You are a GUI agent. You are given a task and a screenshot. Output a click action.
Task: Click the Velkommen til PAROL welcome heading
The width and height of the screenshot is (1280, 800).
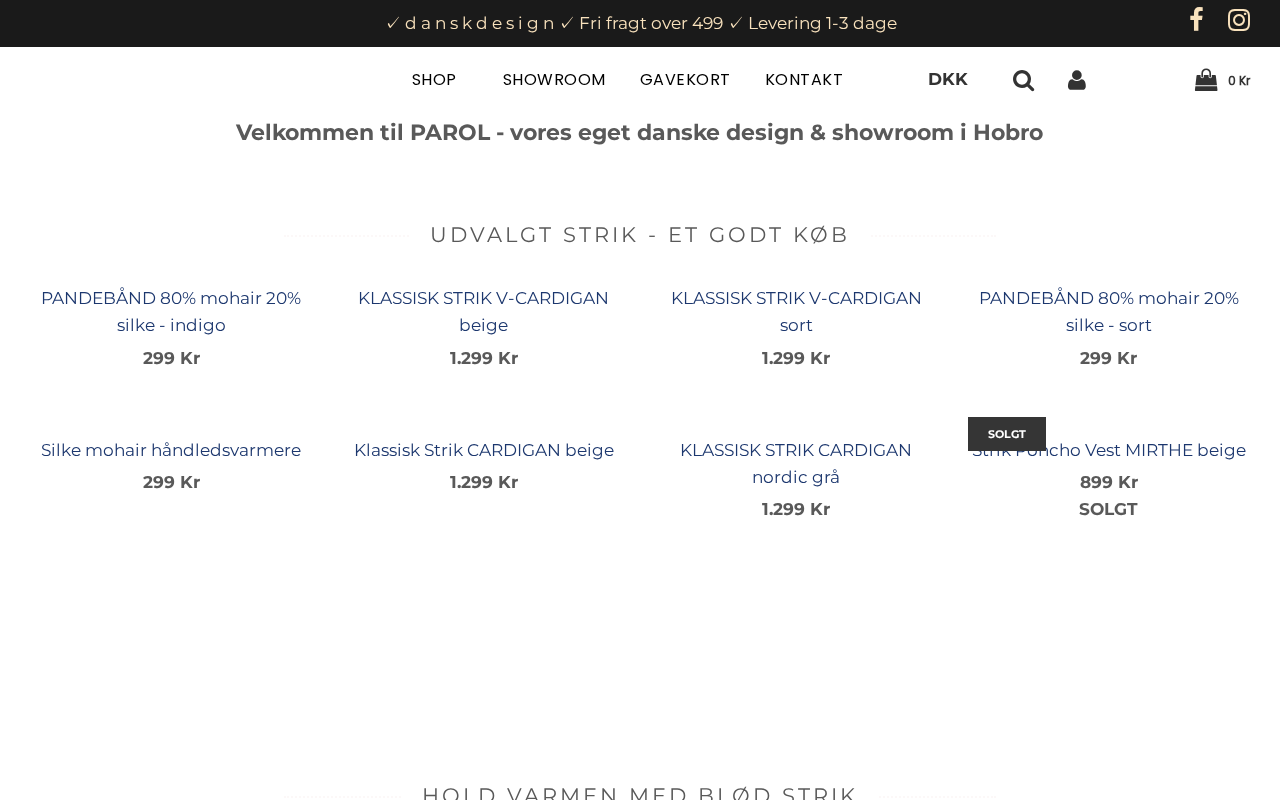point(640,132)
